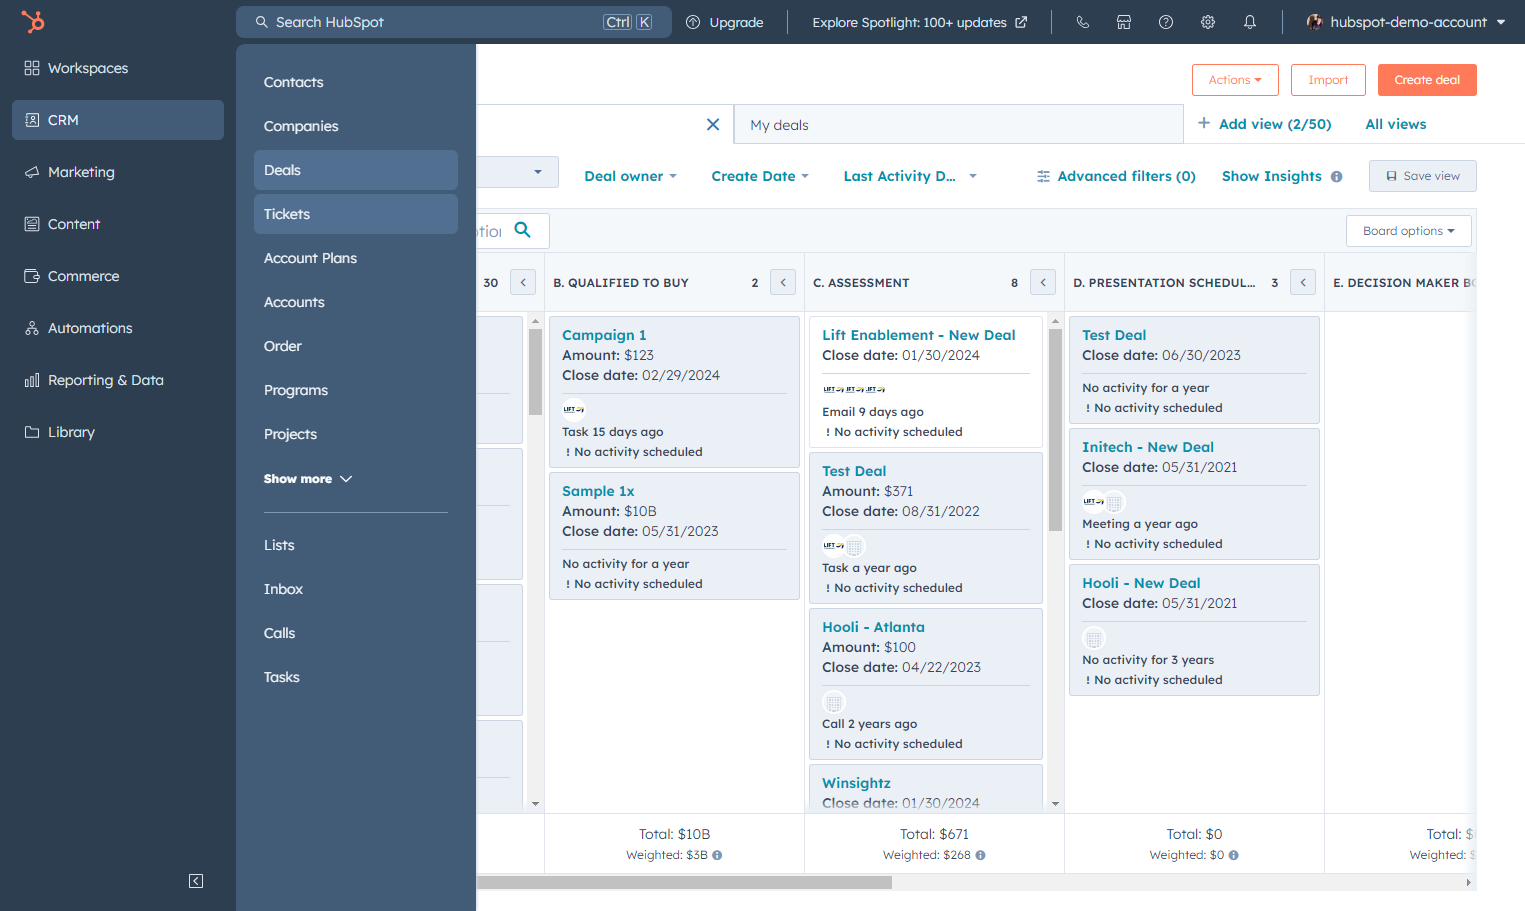Open the Initech - New Deal card
The image size is (1525, 911).
[1148, 447]
